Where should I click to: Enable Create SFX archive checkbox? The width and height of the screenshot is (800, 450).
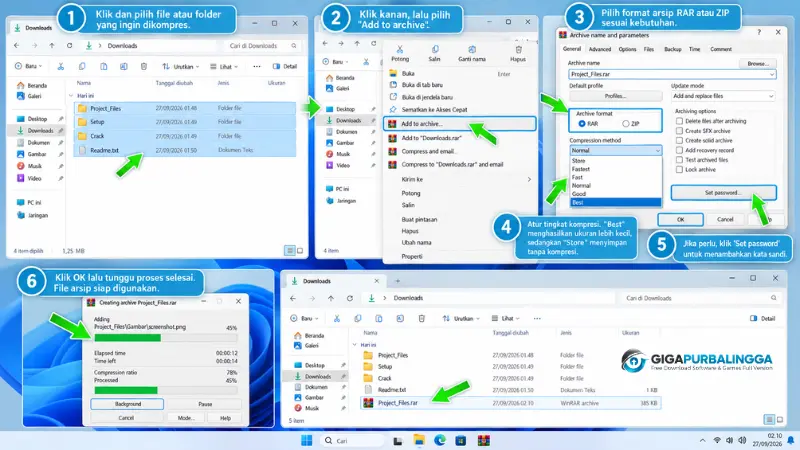tap(679, 131)
